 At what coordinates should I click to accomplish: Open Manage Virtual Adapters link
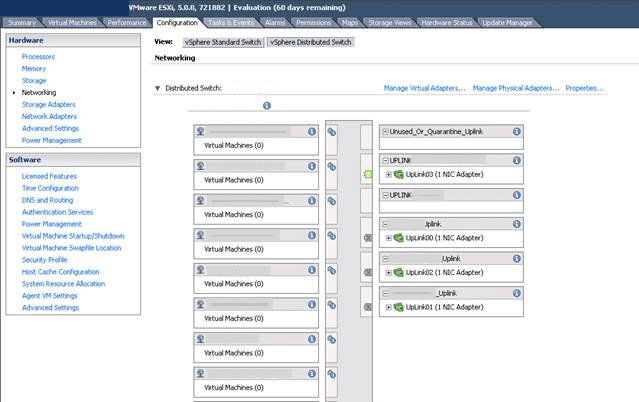point(424,88)
